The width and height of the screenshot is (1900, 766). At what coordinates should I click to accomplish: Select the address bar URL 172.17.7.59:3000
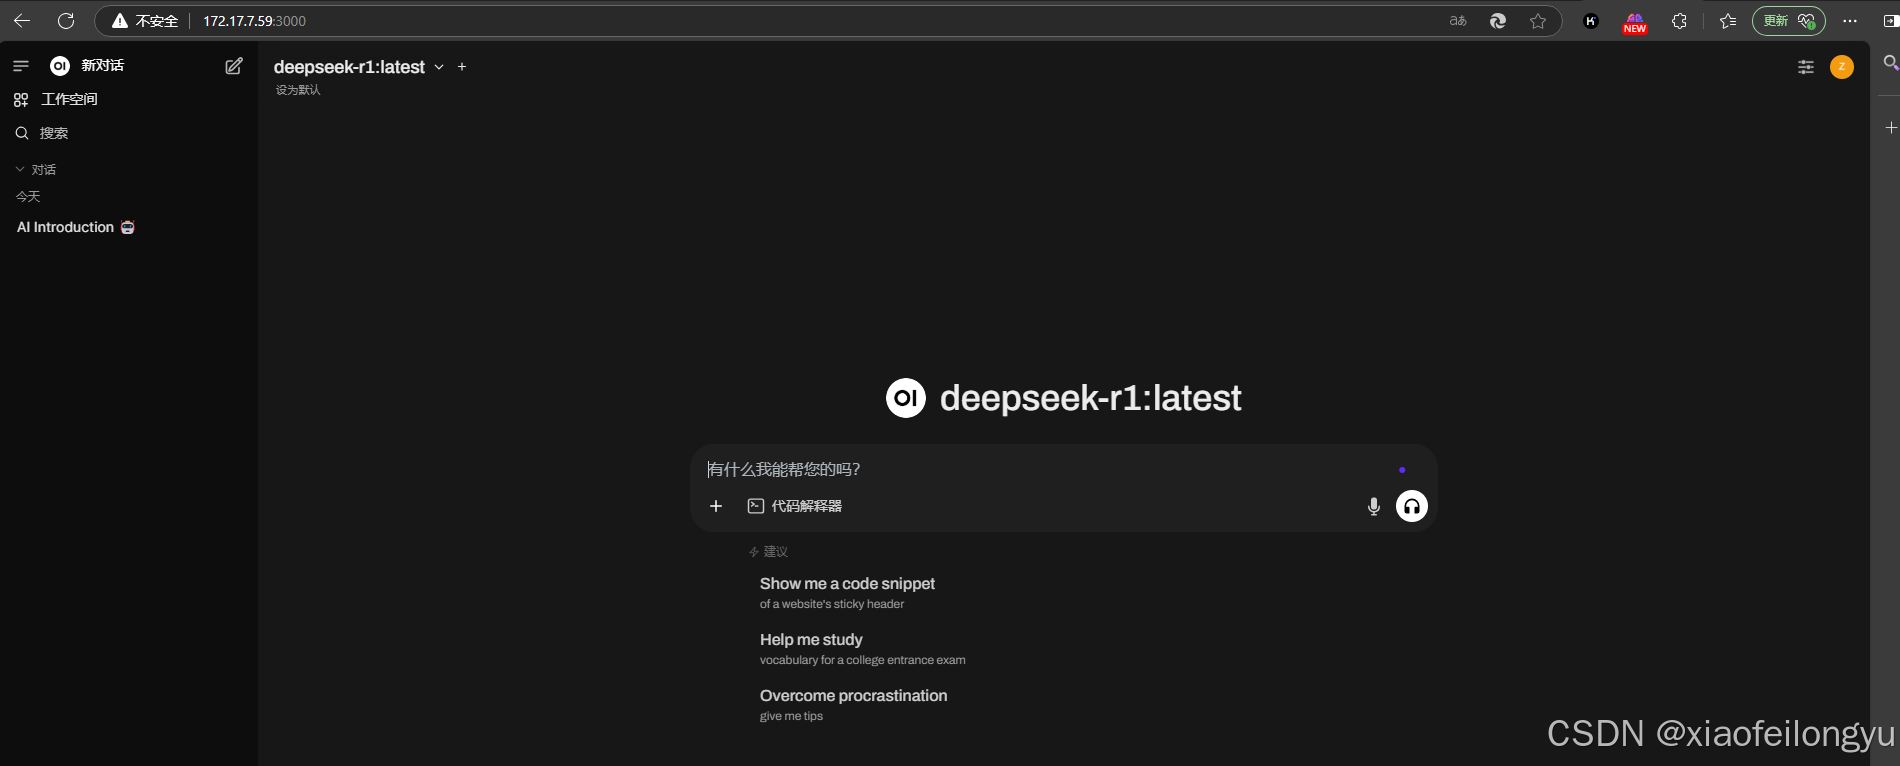click(254, 21)
